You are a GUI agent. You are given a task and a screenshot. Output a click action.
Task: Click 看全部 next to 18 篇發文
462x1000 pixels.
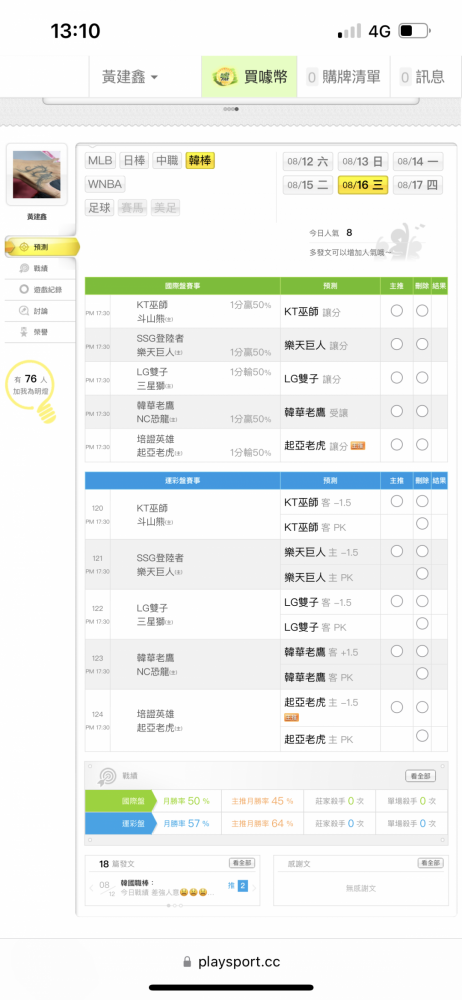pos(242,863)
